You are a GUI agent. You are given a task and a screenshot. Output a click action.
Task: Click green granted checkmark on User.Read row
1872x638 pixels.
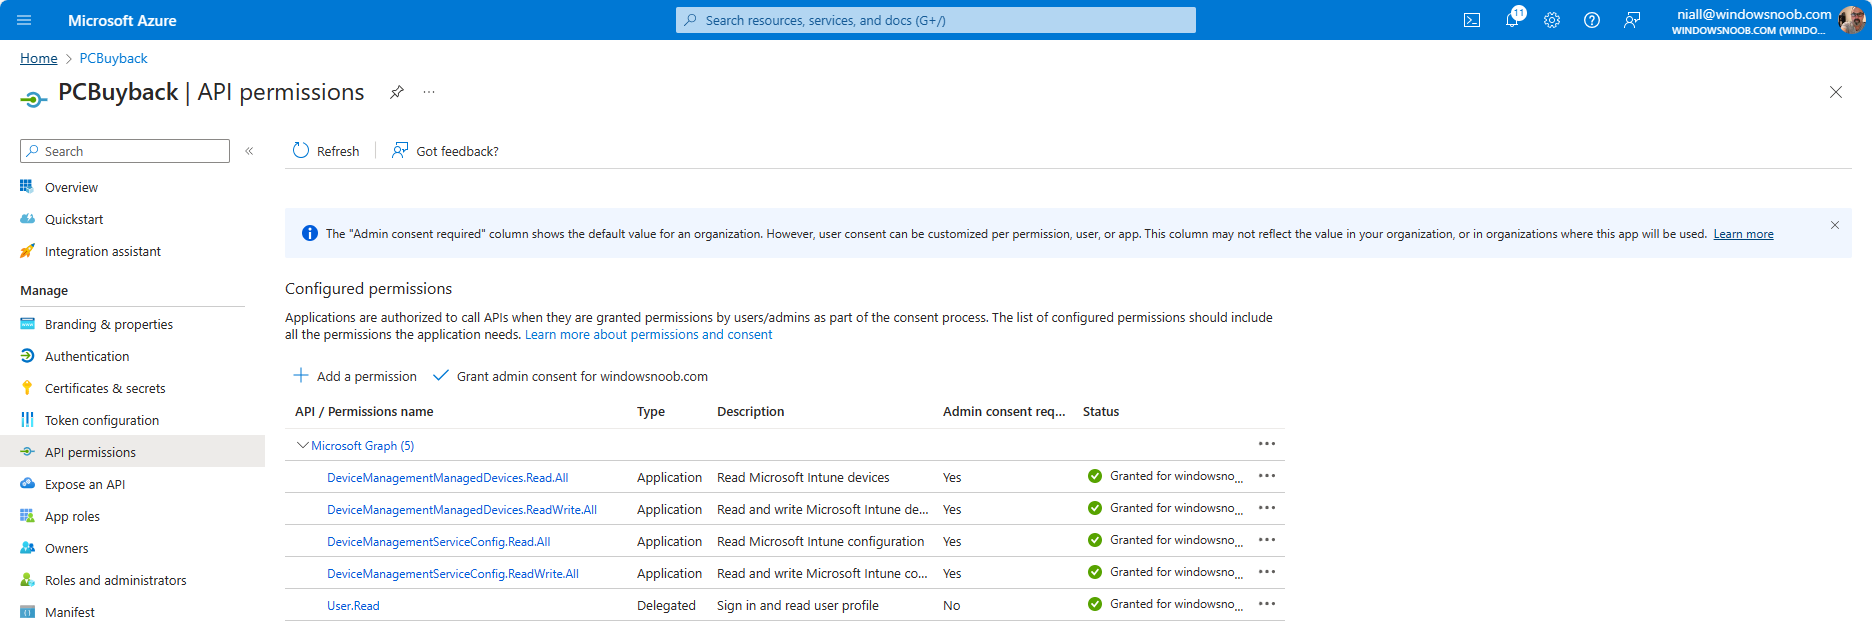(x=1095, y=604)
